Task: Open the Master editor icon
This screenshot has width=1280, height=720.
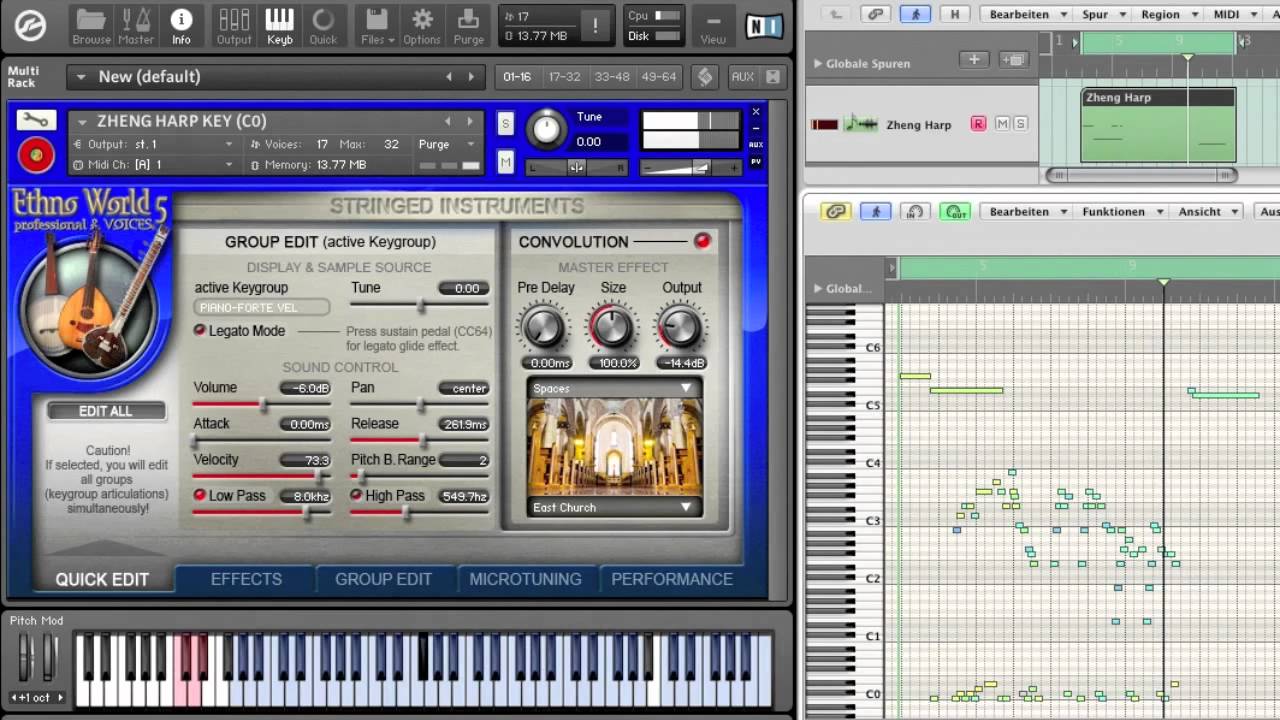Action: [x=136, y=25]
